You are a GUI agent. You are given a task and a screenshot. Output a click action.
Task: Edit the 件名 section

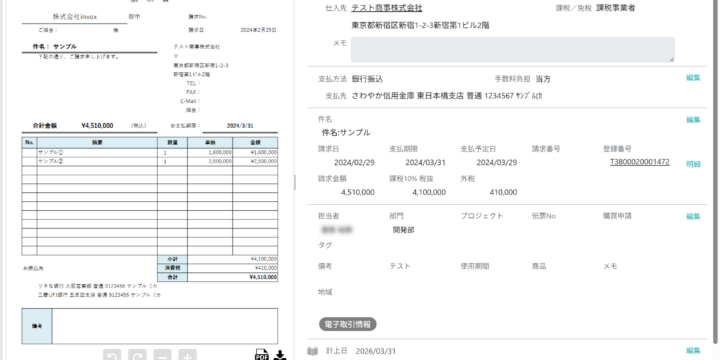tap(693, 119)
